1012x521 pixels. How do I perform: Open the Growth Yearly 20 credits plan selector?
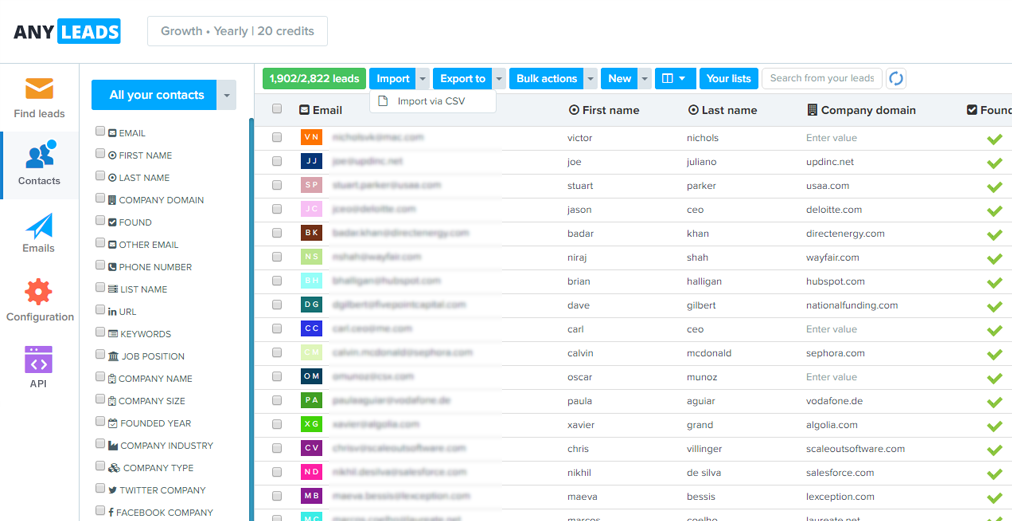tap(237, 31)
